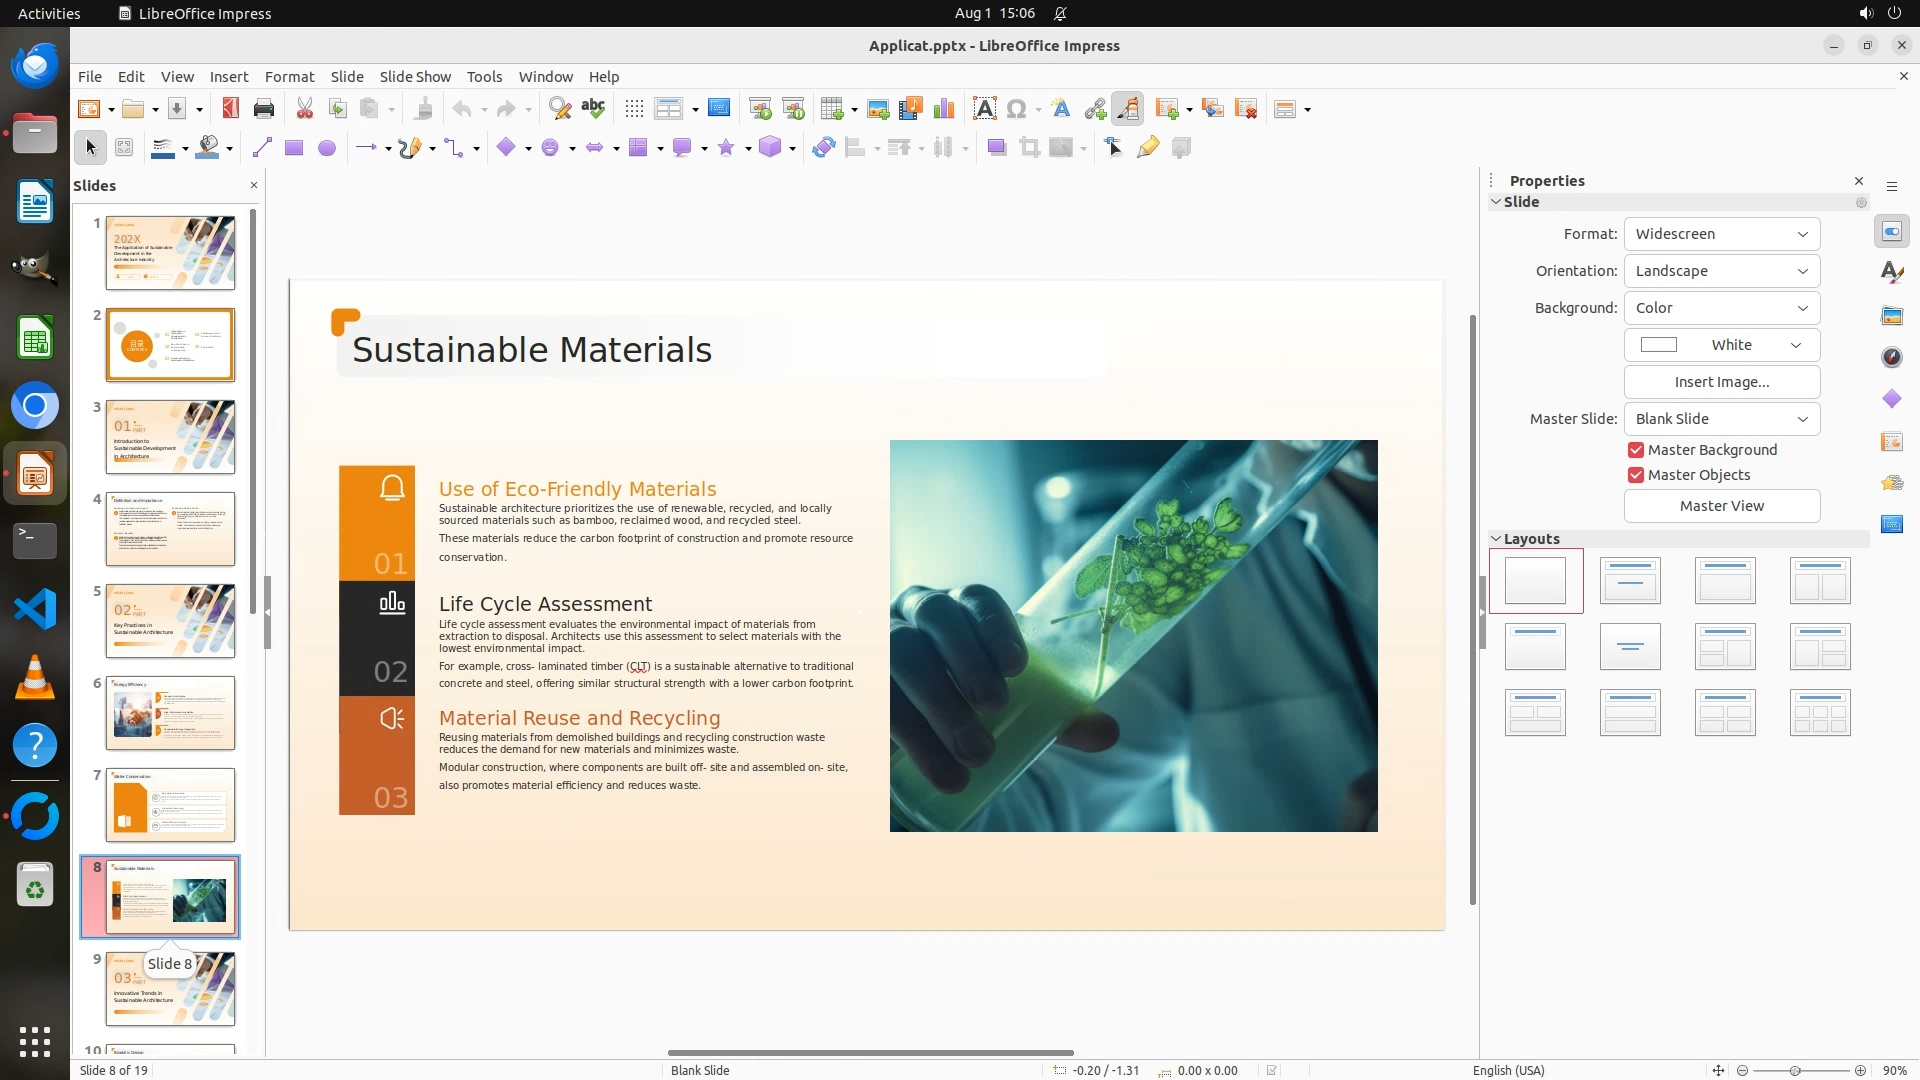Open the sidebar Navigator compass icon
The image size is (1920, 1080).
(1891, 357)
